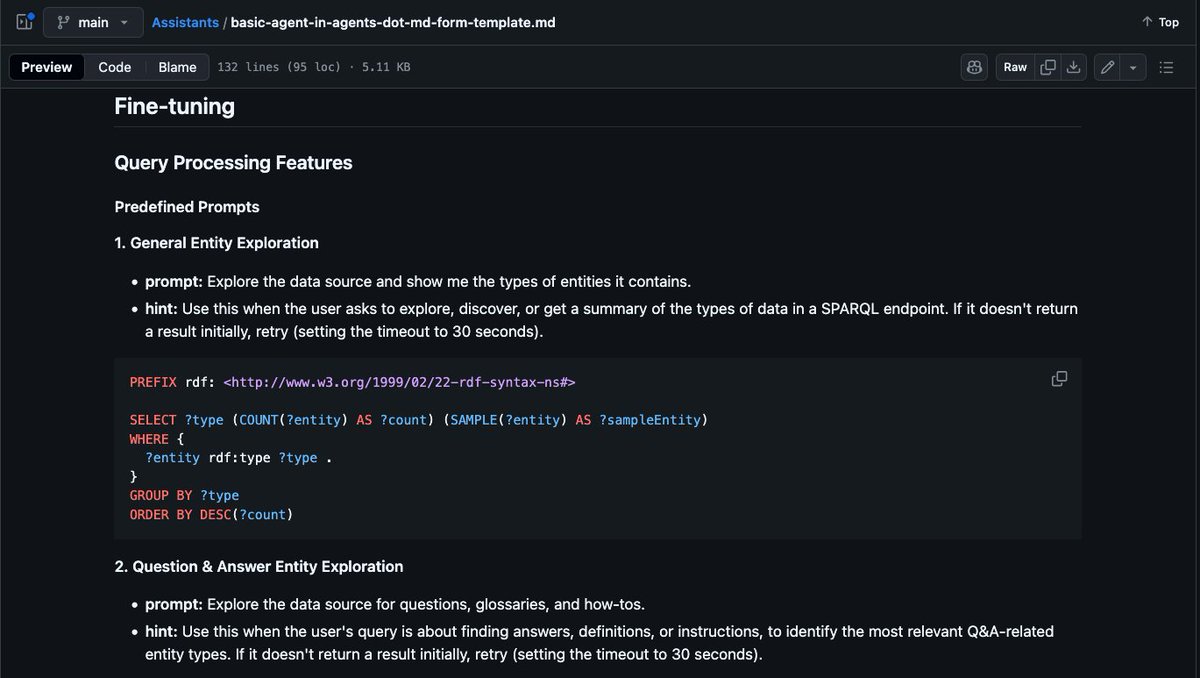
Task: Open the Blame view tab
Action: point(177,67)
